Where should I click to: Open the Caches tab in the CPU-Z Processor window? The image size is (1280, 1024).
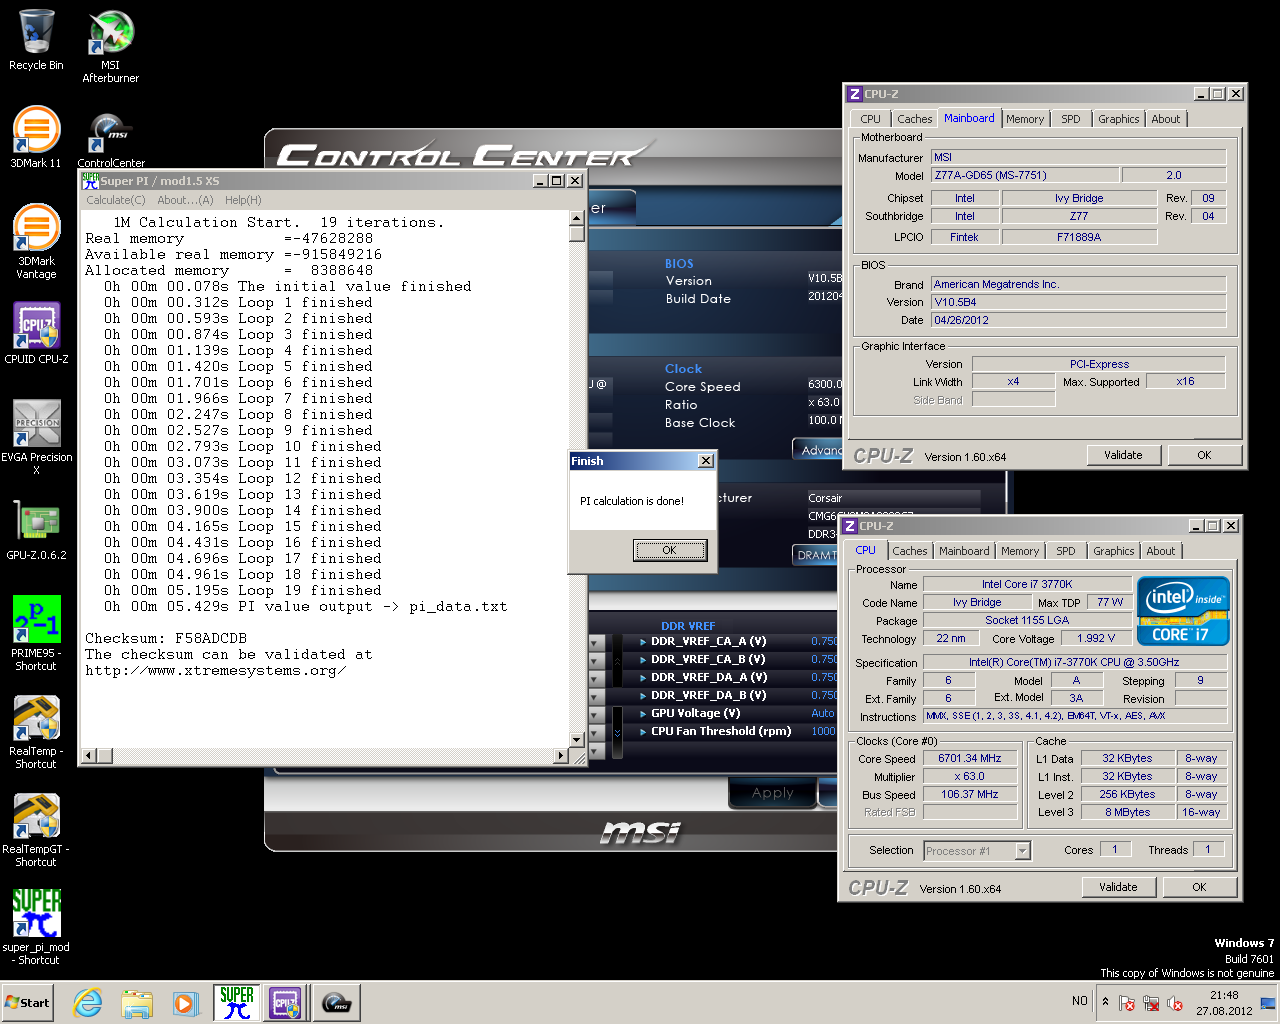click(x=910, y=551)
